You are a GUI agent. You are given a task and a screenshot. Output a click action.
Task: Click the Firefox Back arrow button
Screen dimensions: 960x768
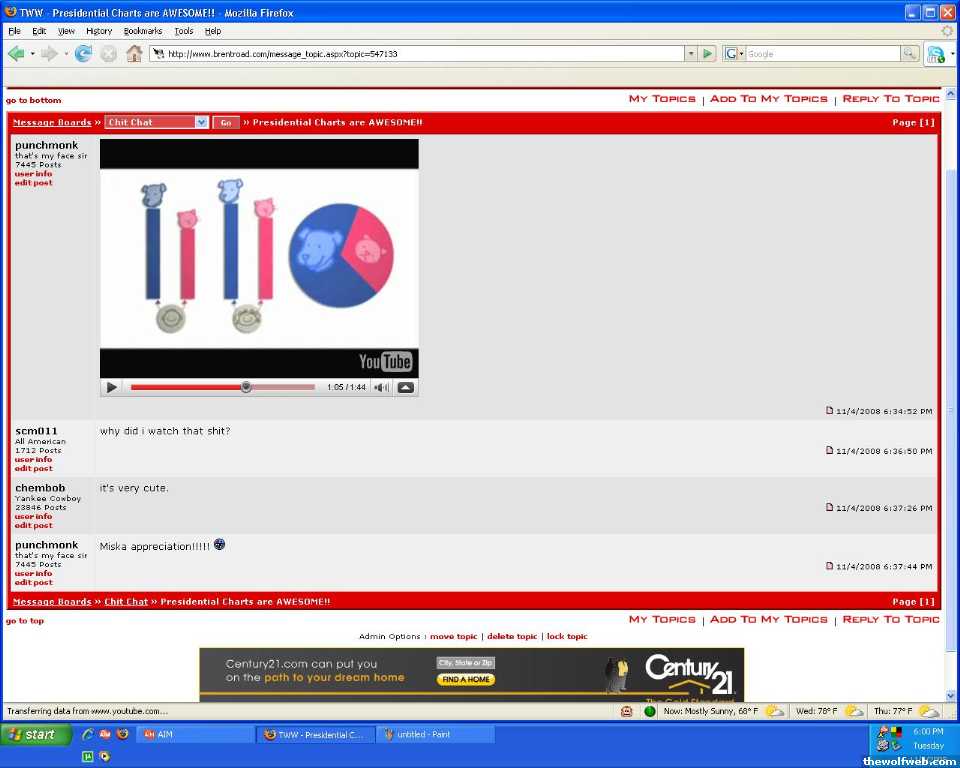point(16,54)
